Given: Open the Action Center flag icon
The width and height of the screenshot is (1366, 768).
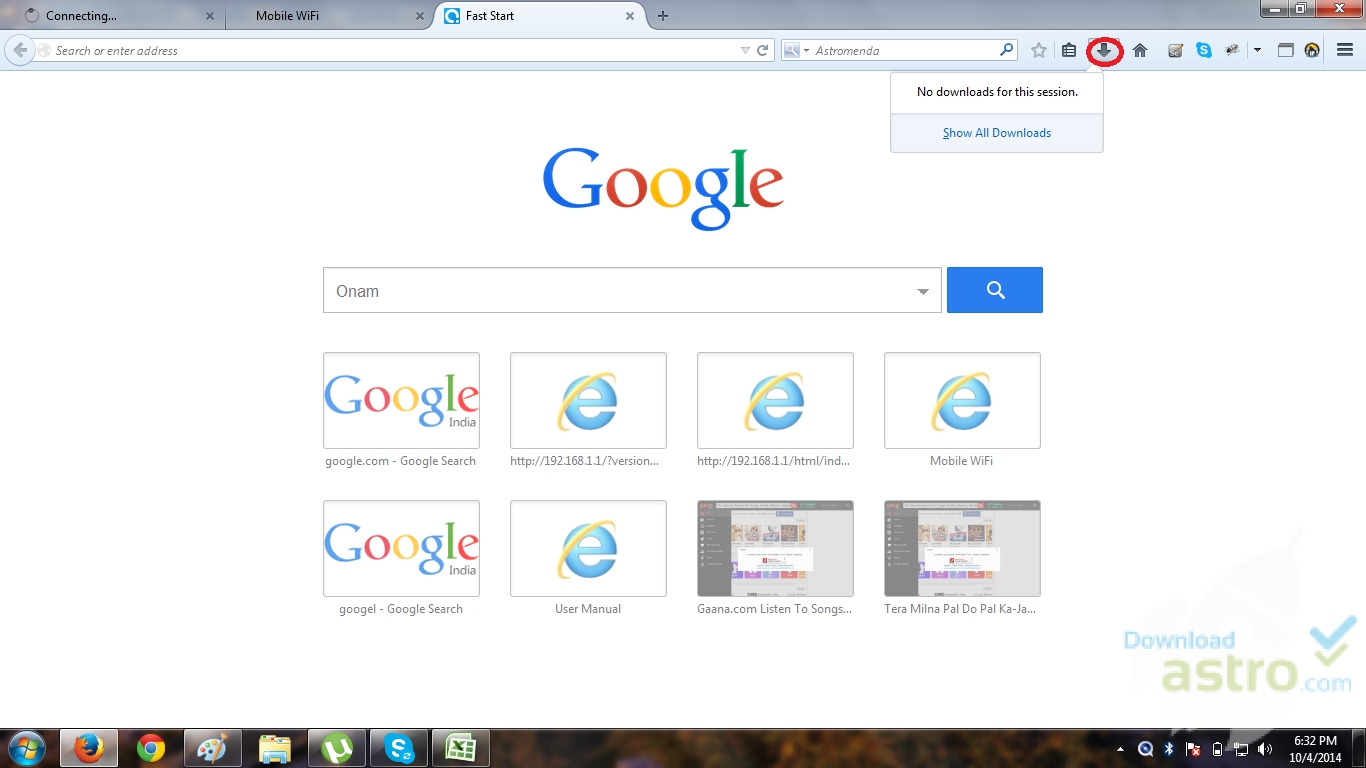Looking at the screenshot, I should (1193, 748).
